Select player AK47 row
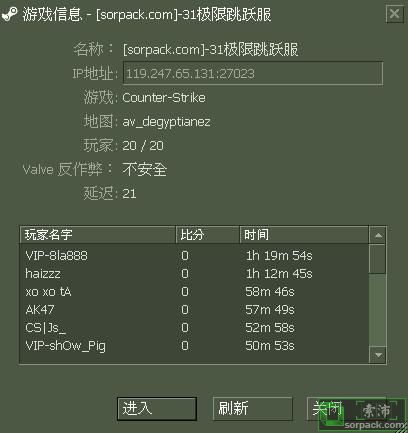Viewport: 408px width, 433px height. 194,310
